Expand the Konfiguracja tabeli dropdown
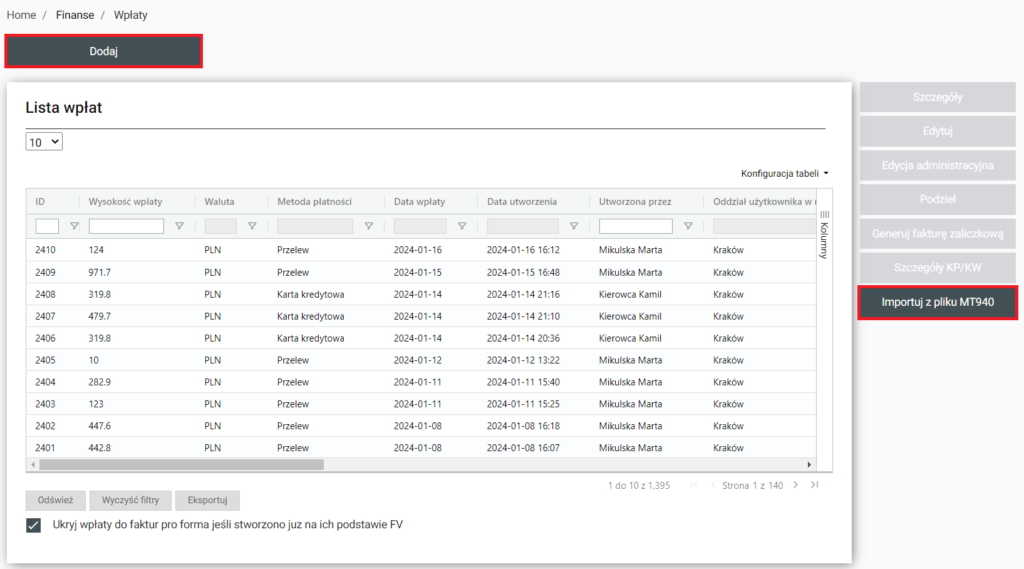 click(784, 173)
